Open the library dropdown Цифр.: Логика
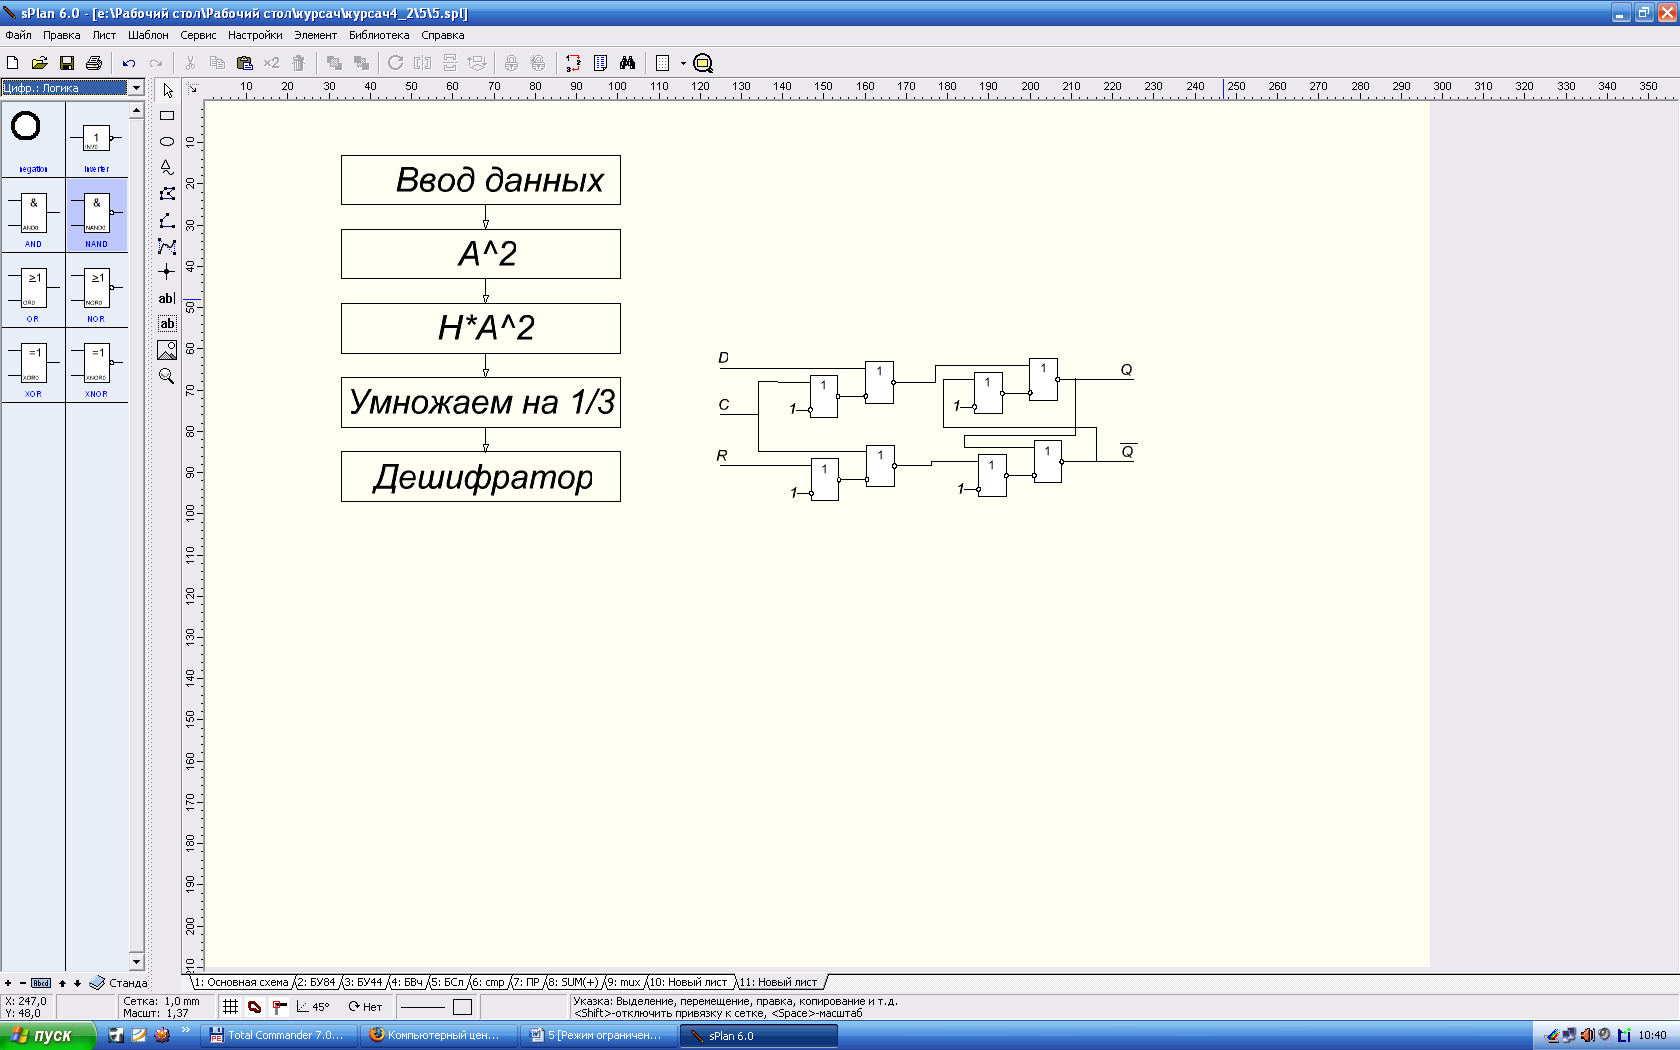 tap(72, 88)
